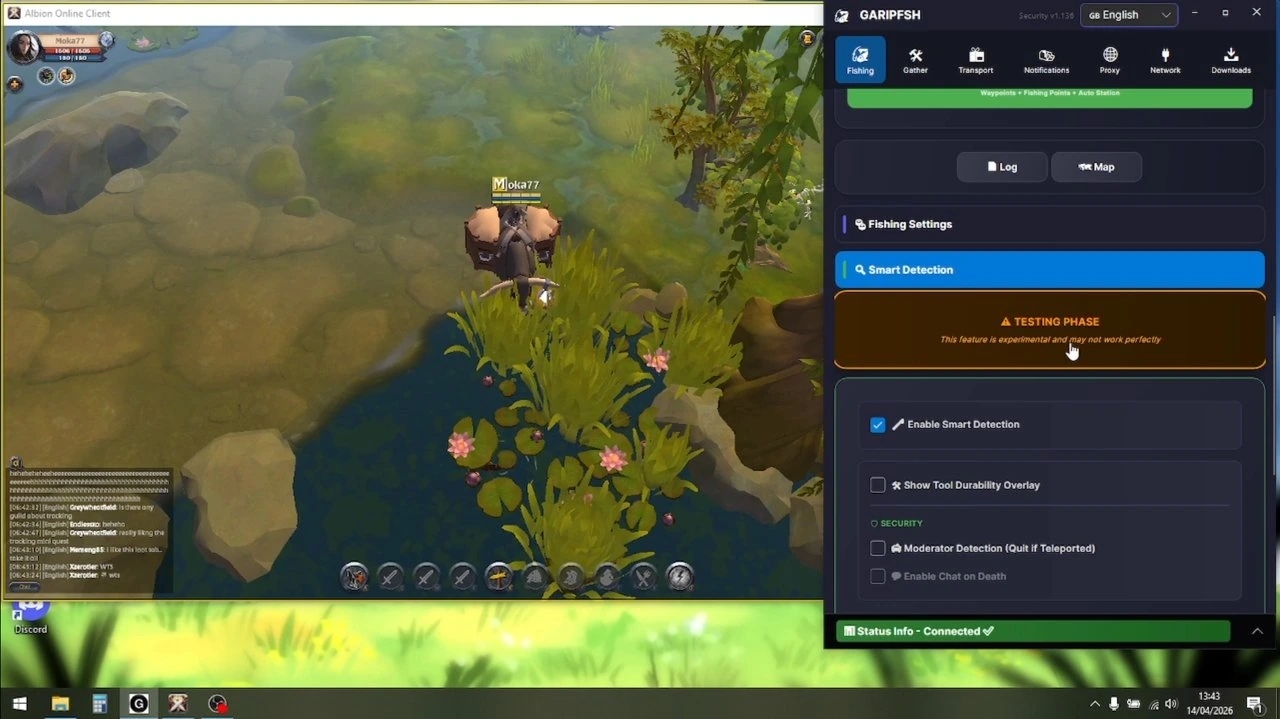
Task: Click the Security v1.136 label
Action: click(1046, 16)
